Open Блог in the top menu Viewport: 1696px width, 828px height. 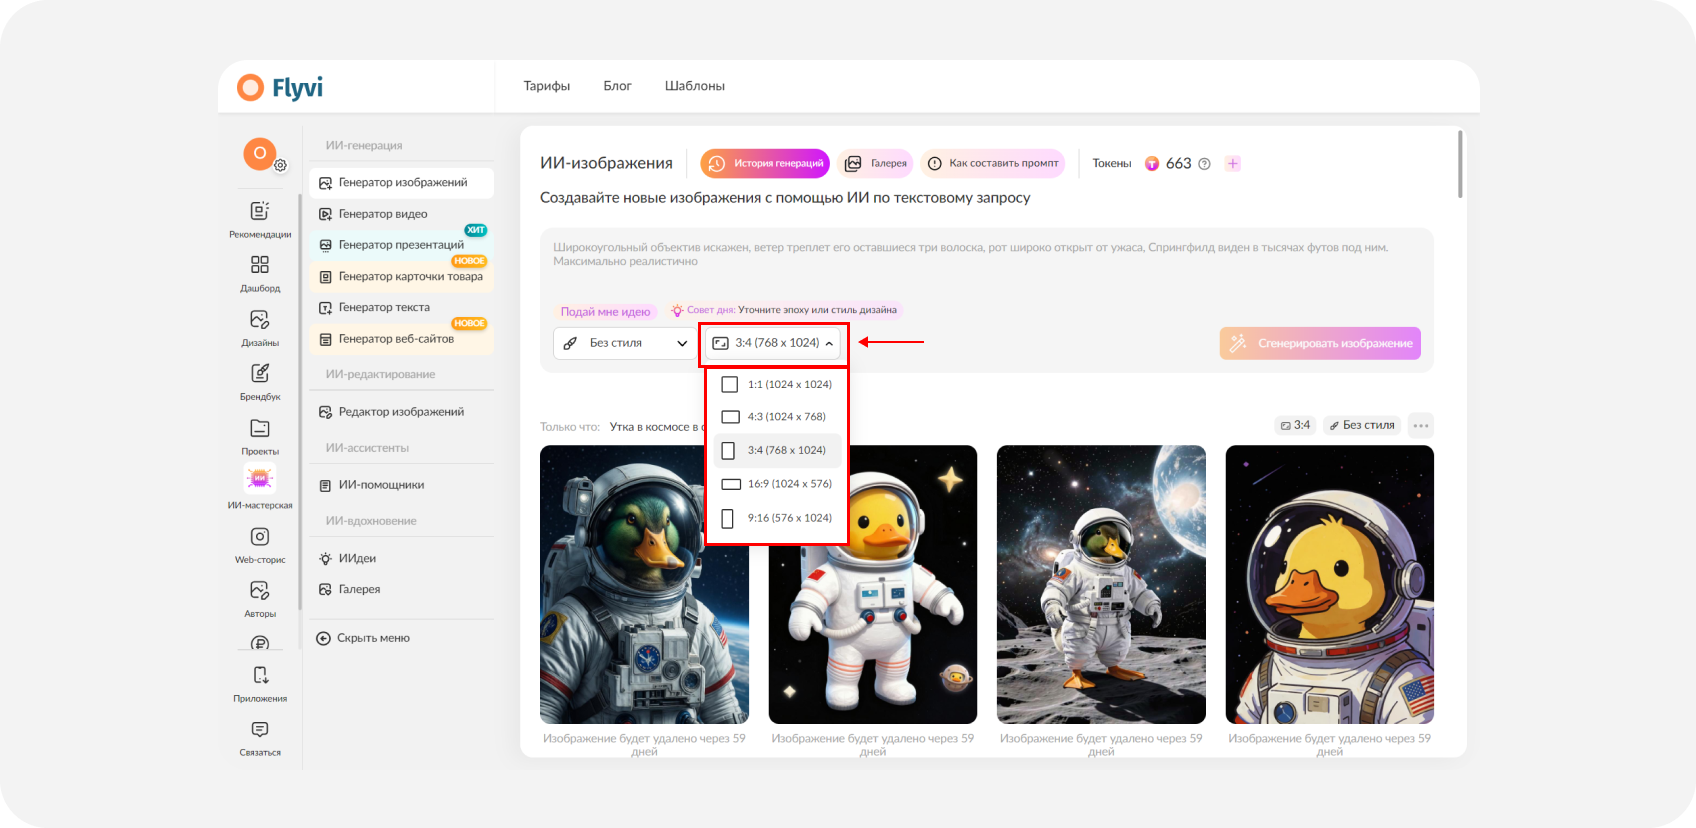point(617,86)
